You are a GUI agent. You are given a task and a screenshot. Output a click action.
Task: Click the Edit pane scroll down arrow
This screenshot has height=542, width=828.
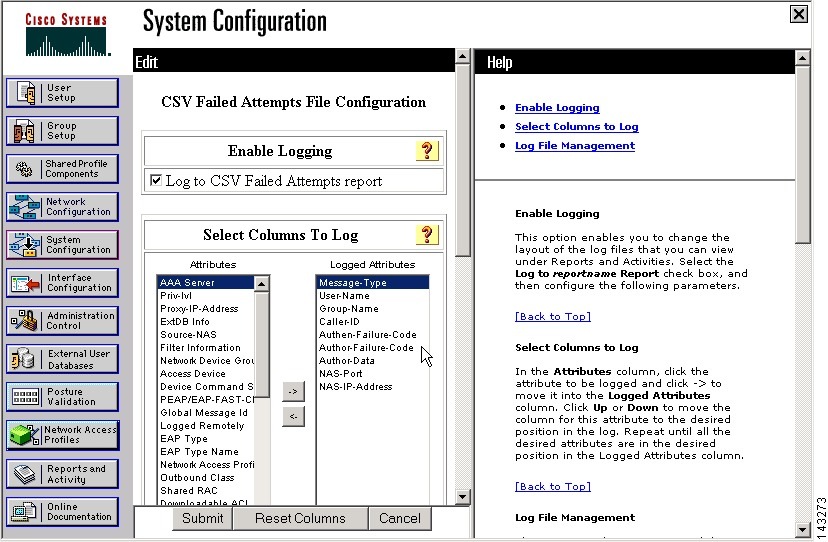(463, 497)
